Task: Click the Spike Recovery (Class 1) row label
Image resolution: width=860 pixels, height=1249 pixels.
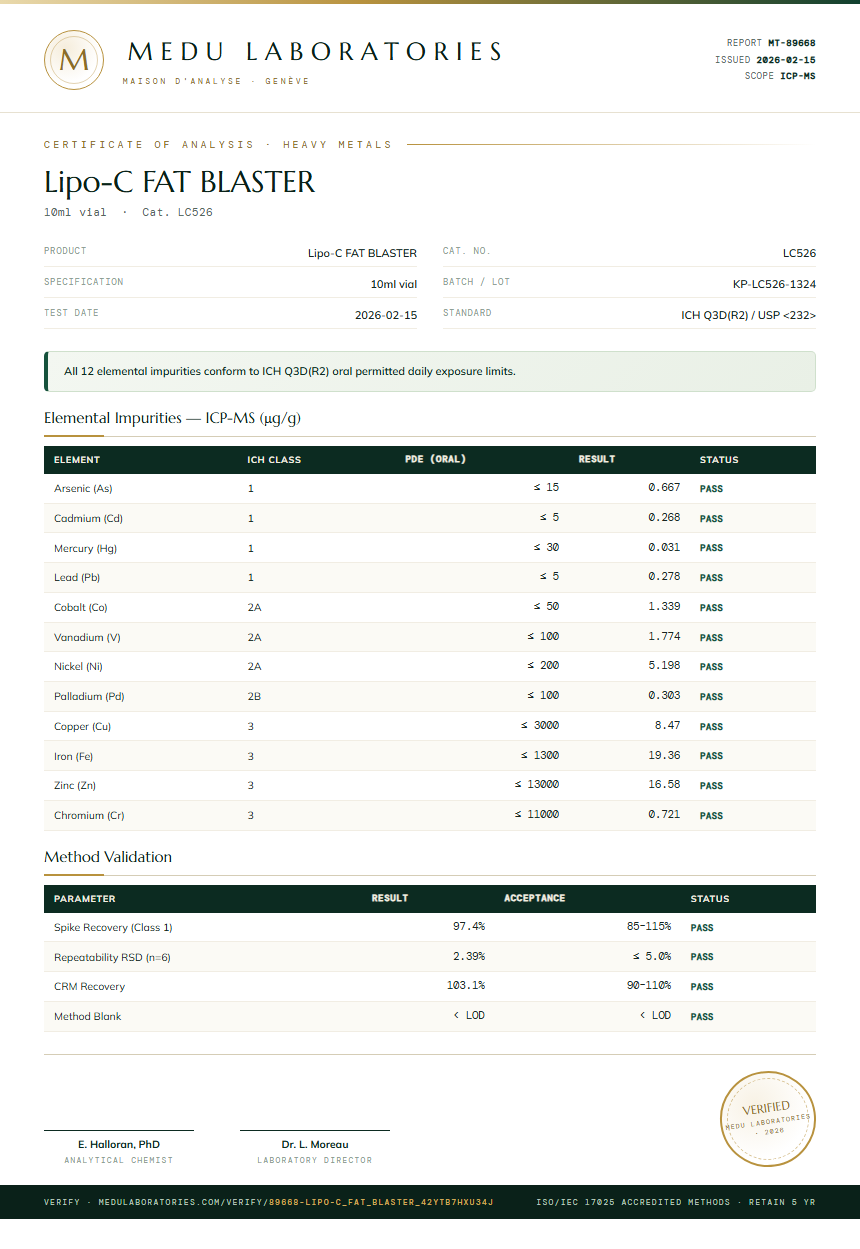Action: (x=113, y=928)
